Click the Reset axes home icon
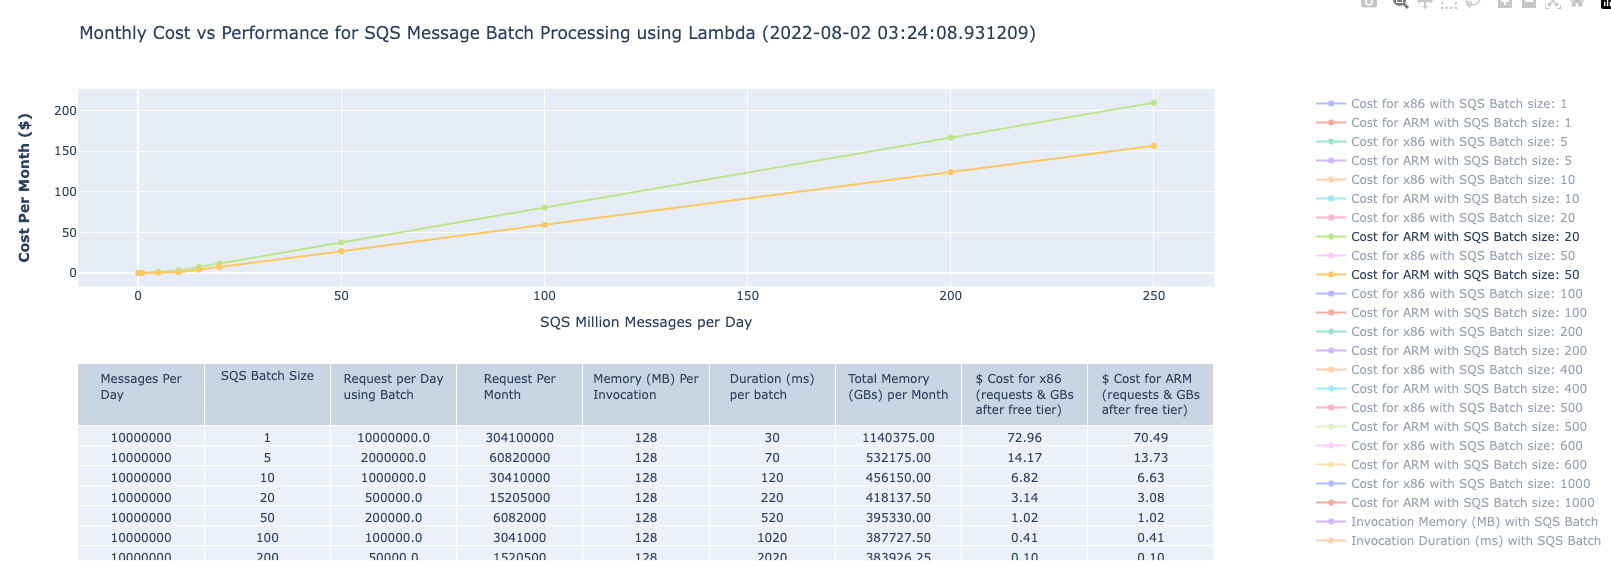Image resolution: width=1611 pixels, height=566 pixels. (x=1577, y=3)
